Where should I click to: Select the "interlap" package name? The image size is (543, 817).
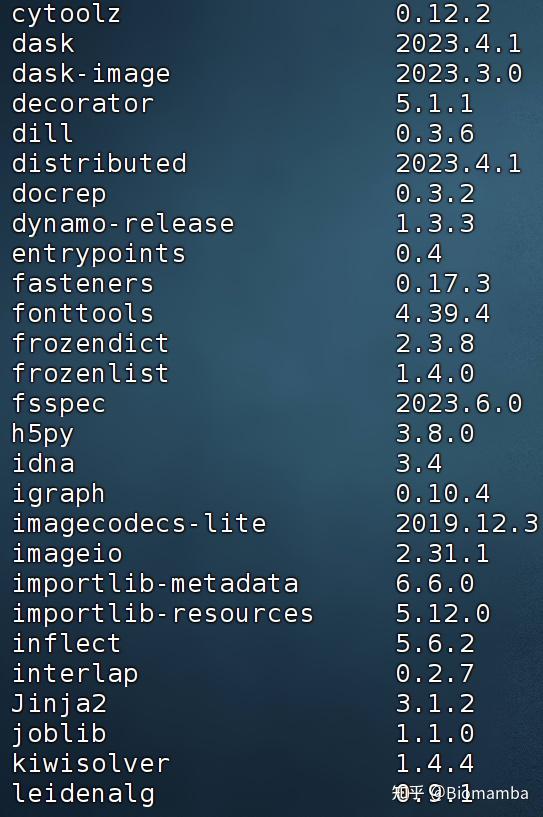[x=75, y=674]
